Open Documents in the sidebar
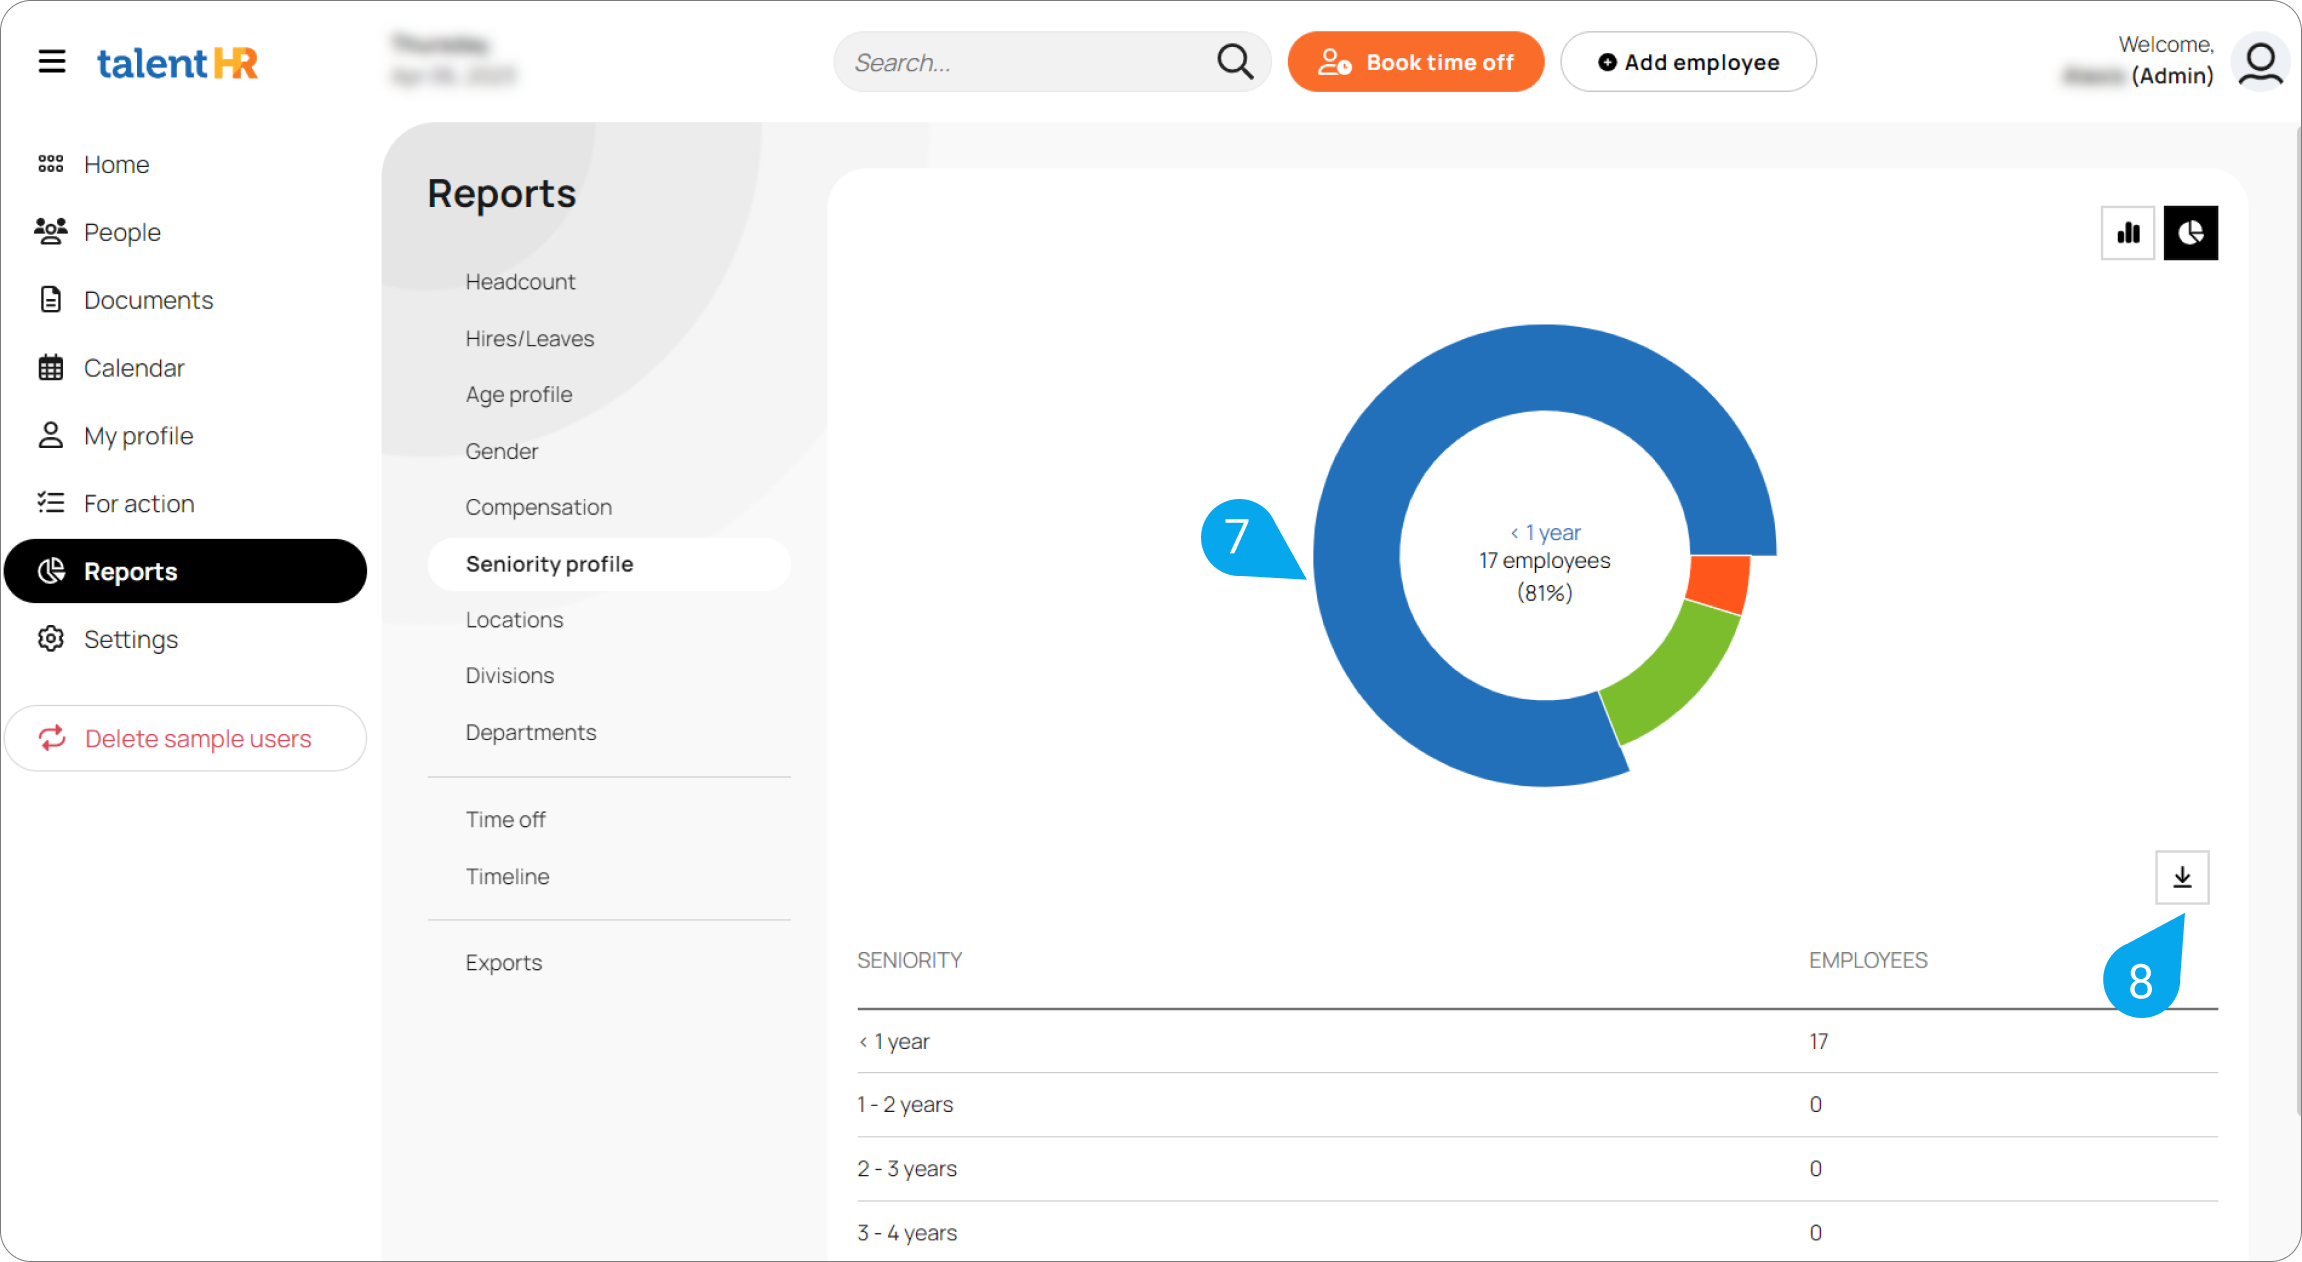The width and height of the screenshot is (2302, 1262). [148, 300]
